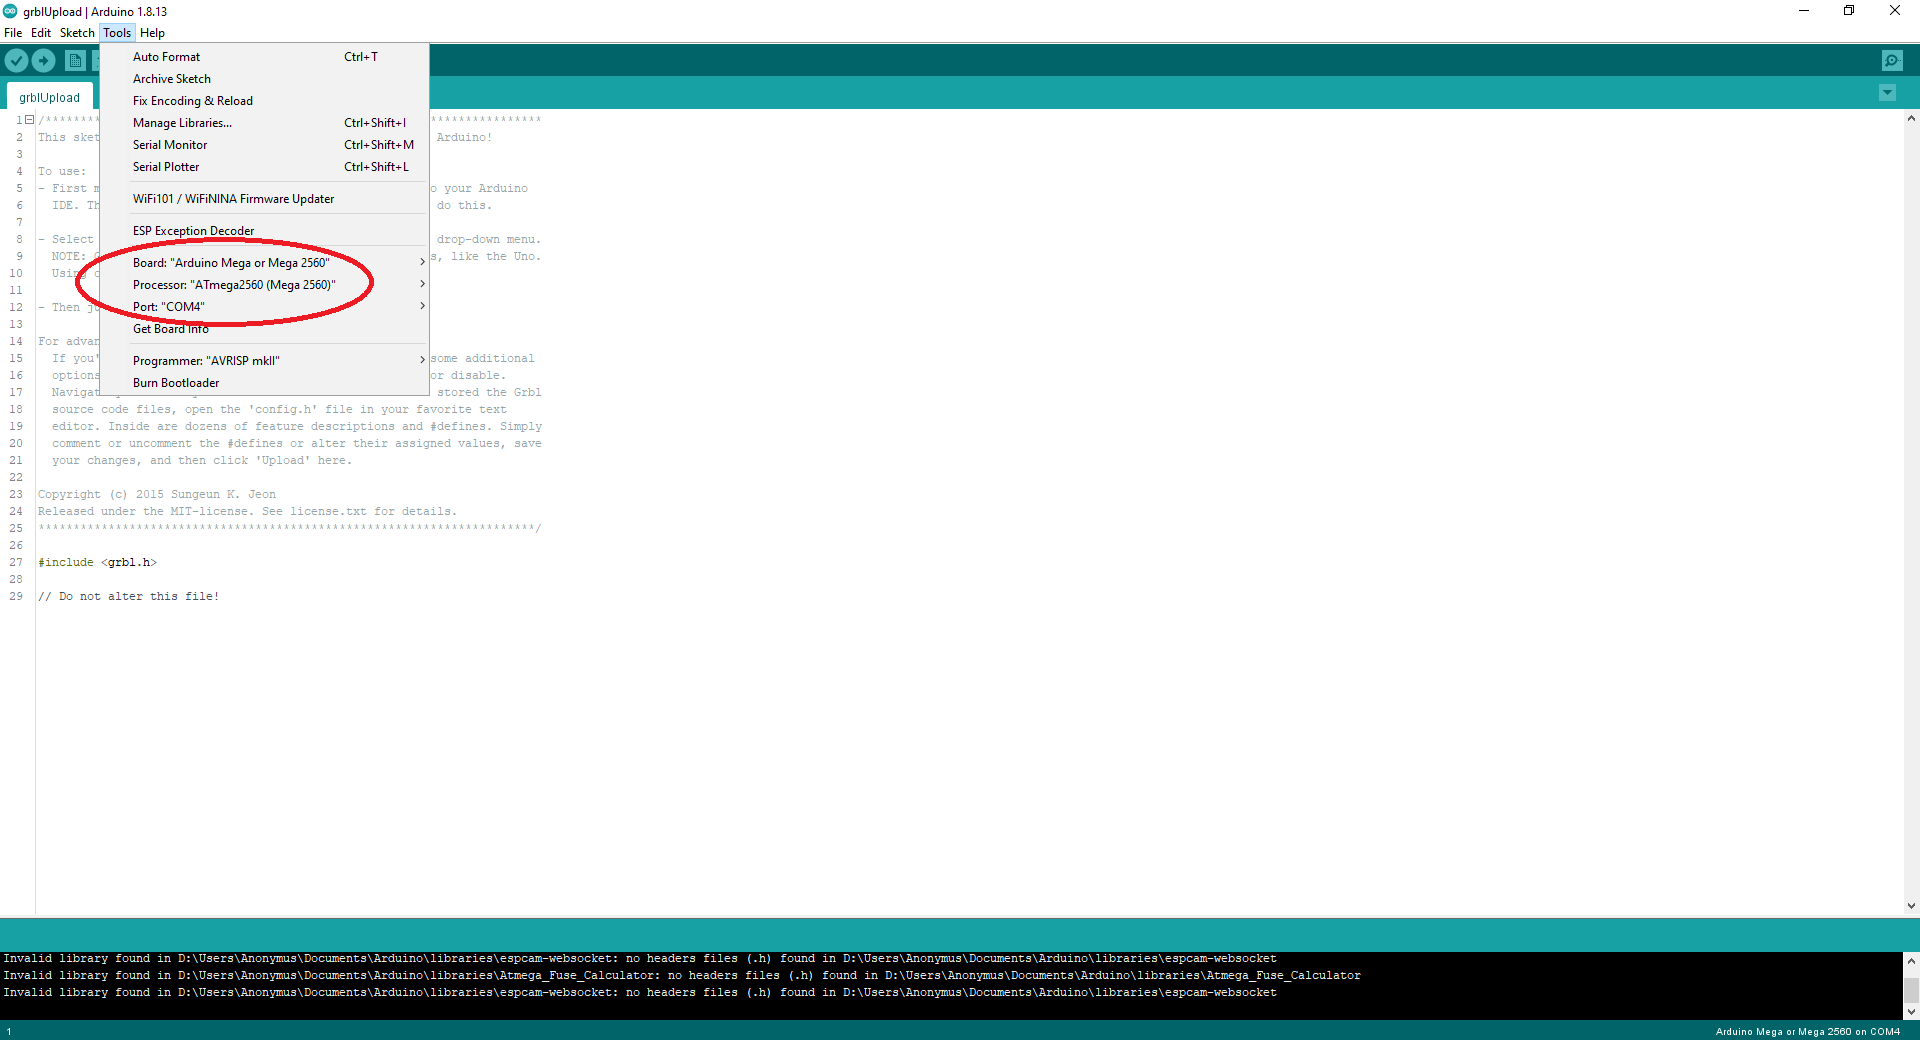
Task: Open Serial Monitor magnifier icon
Action: 1892,61
